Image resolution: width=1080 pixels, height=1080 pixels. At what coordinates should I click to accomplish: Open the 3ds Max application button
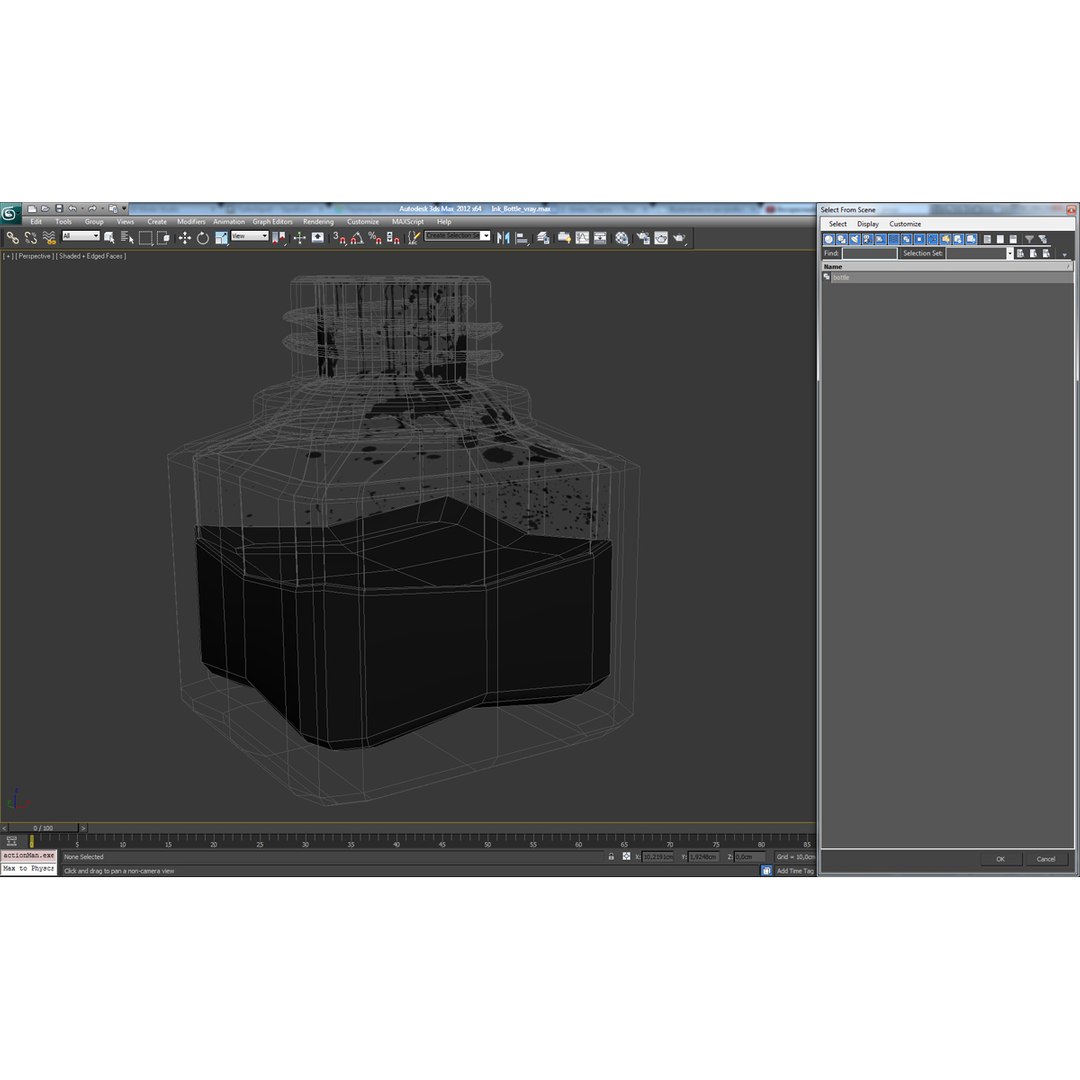[x=10, y=214]
